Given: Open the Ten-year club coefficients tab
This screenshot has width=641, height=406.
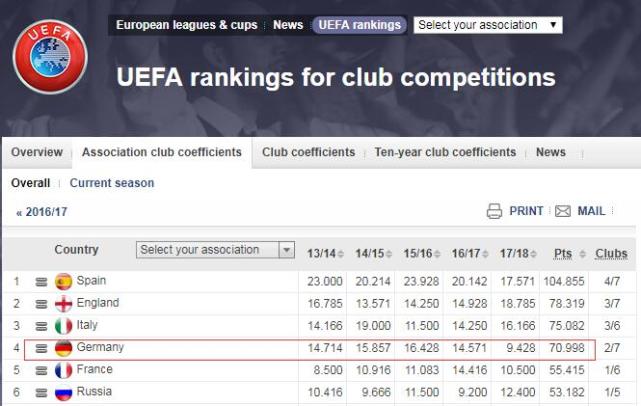Looking at the screenshot, I should (x=445, y=153).
